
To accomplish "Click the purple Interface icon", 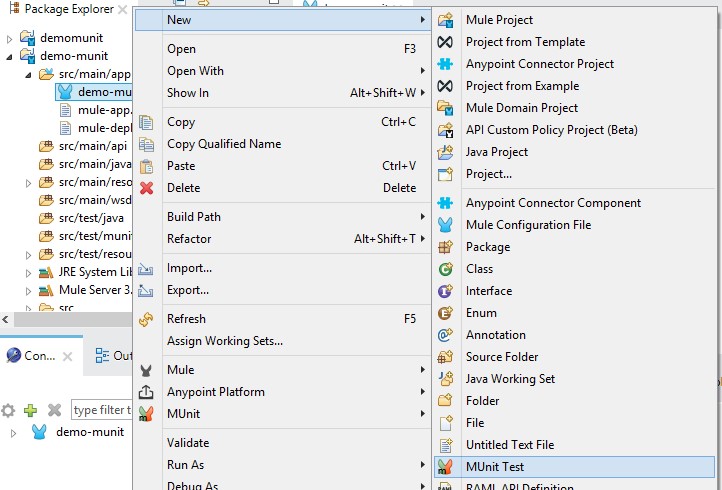I will tap(445, 291).
